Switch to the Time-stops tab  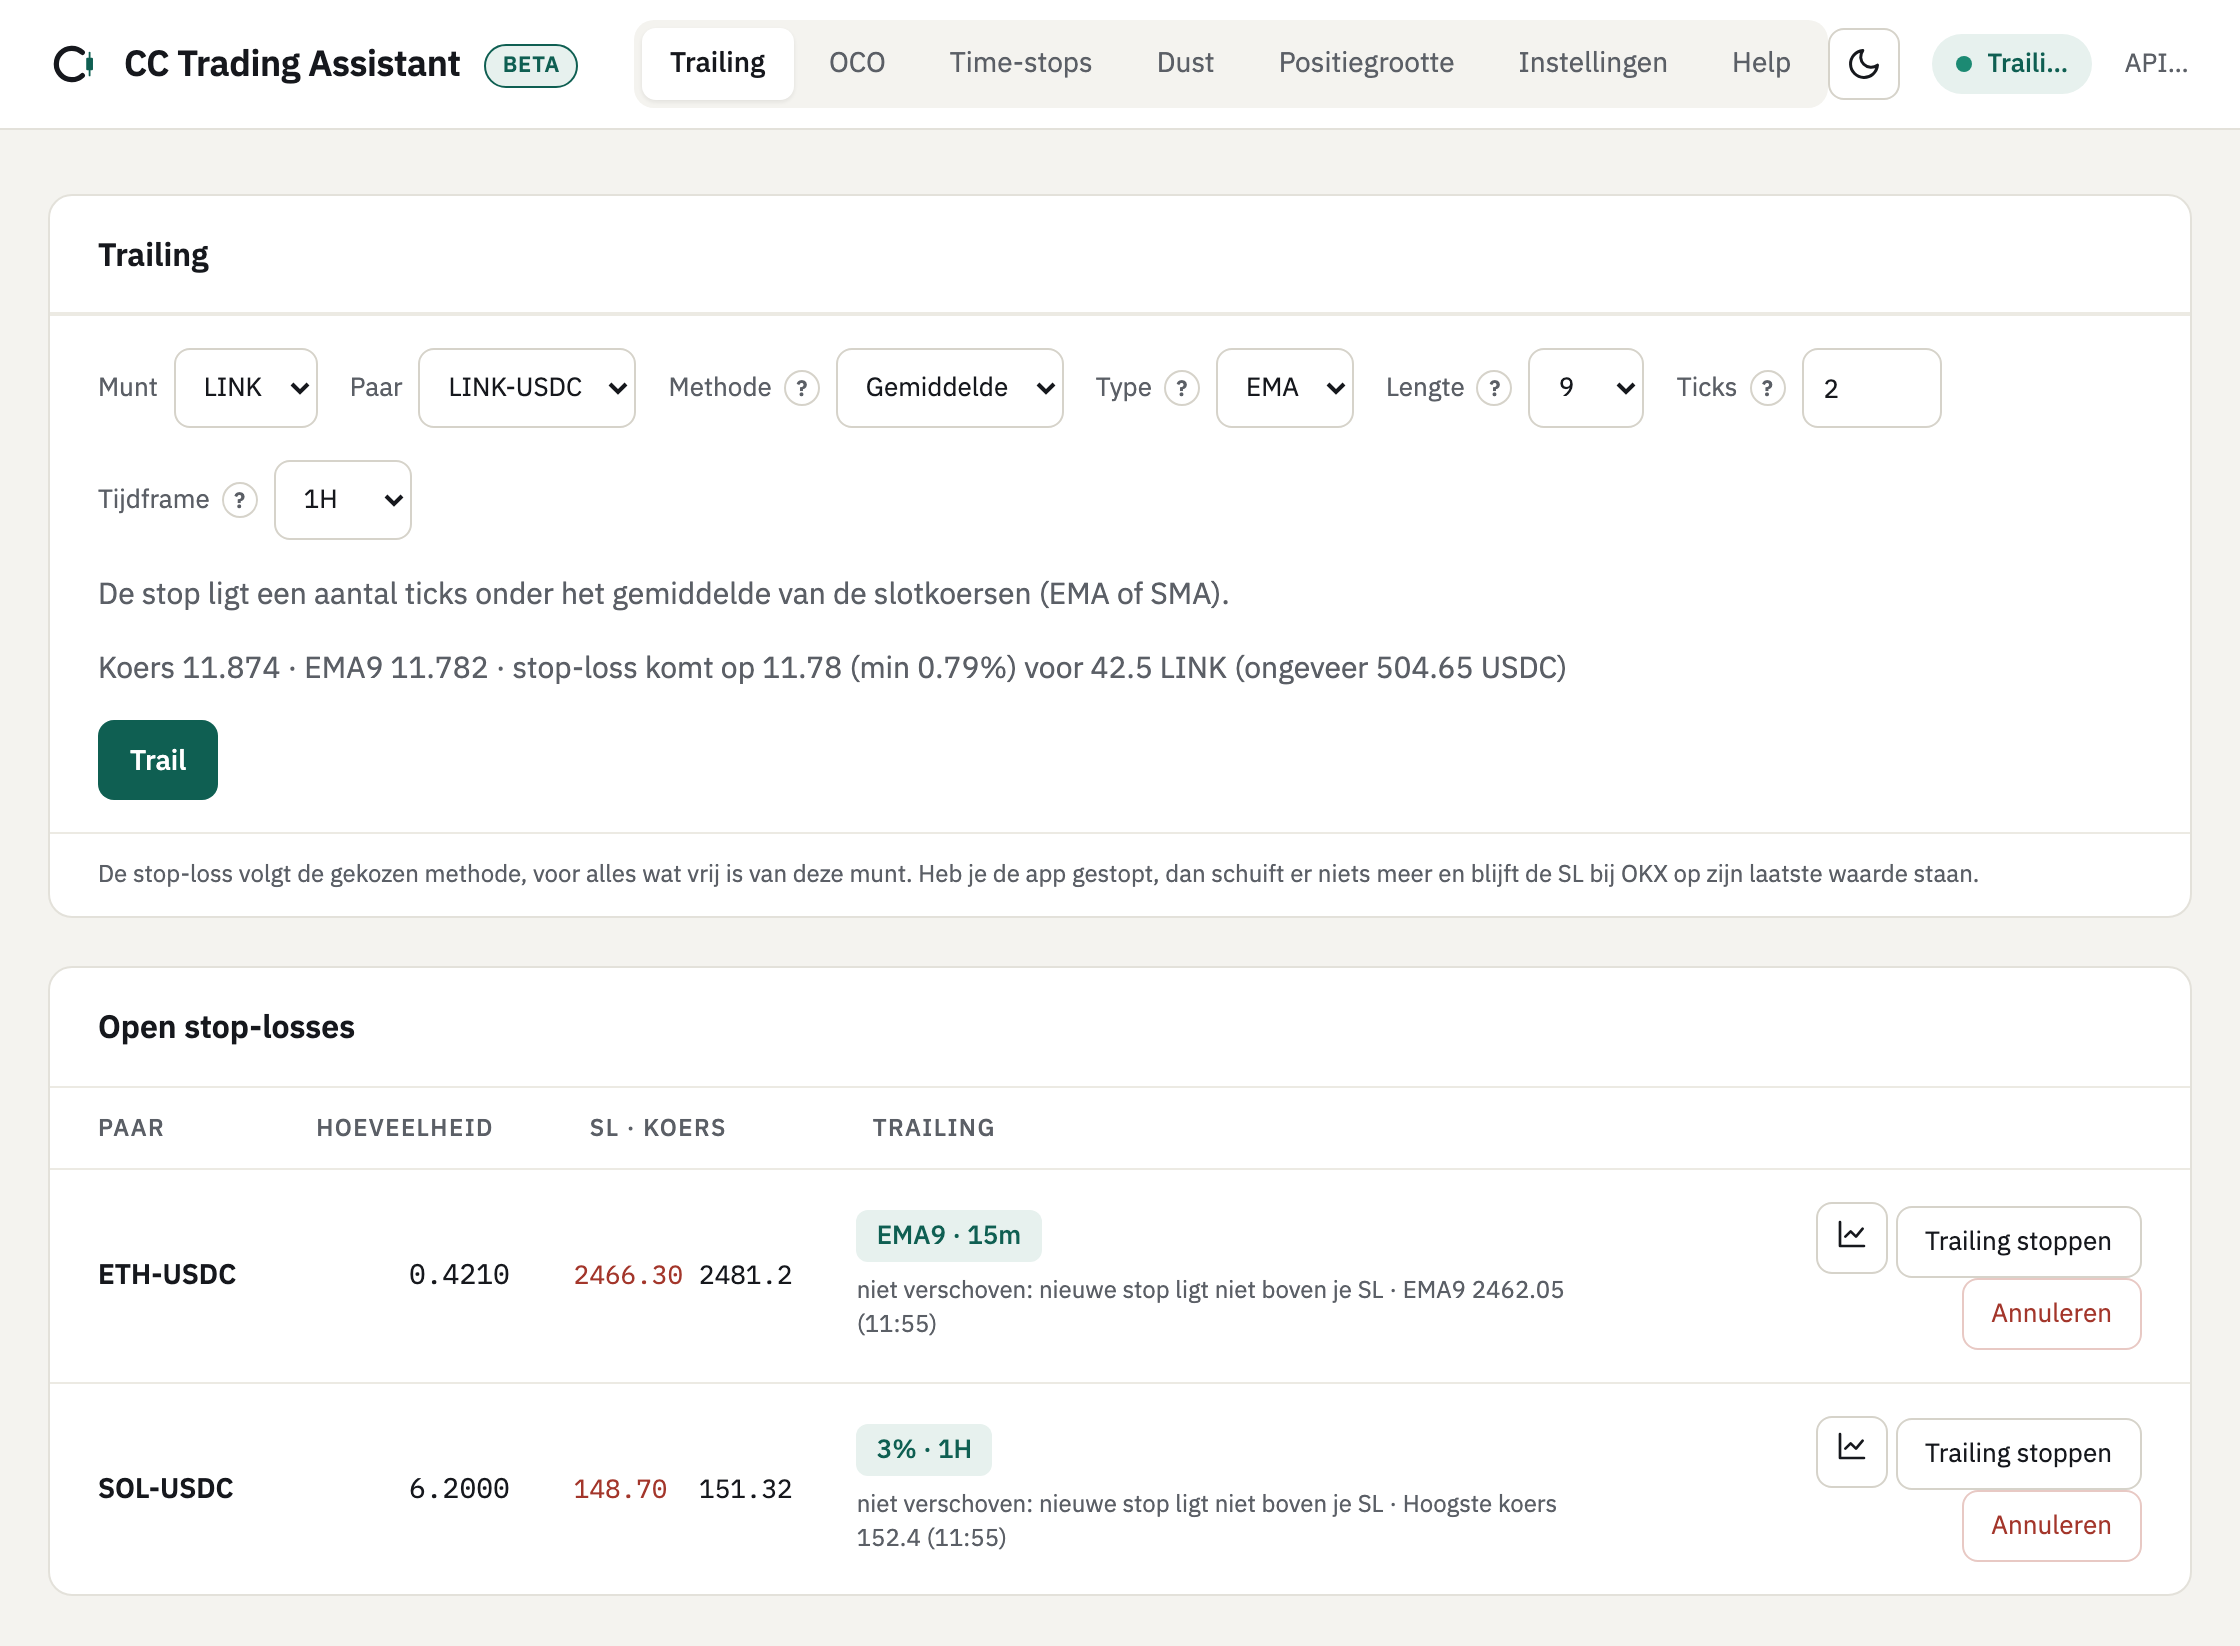tap(1021, 63)
